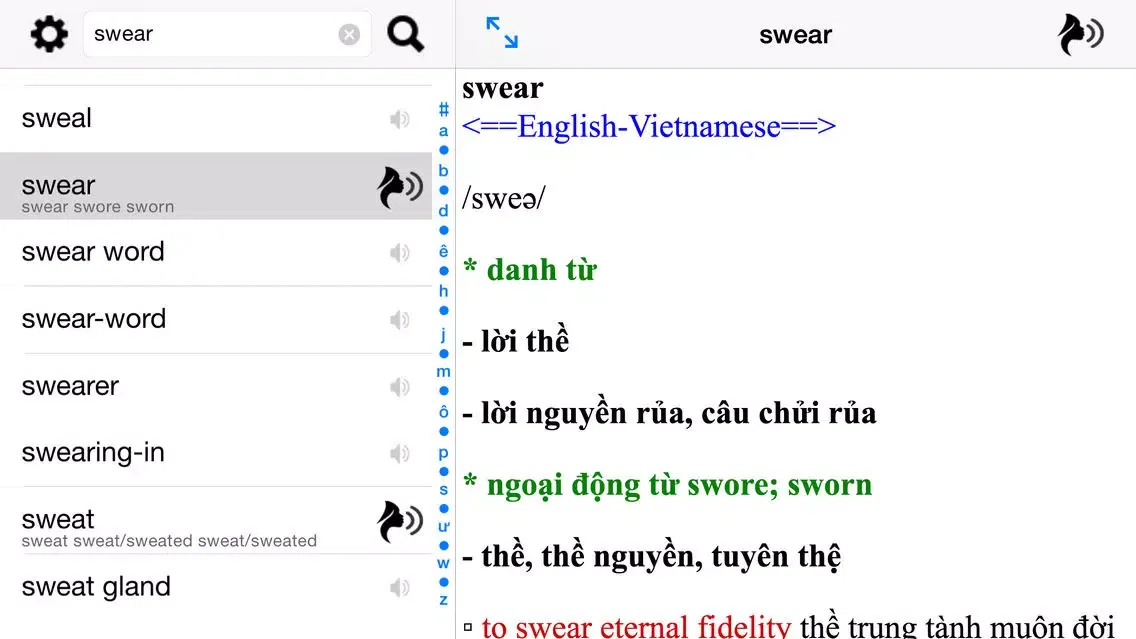Toggle fullscreen with the expand arrows icon
The image size is (1136, 639).
pos(502,33)
